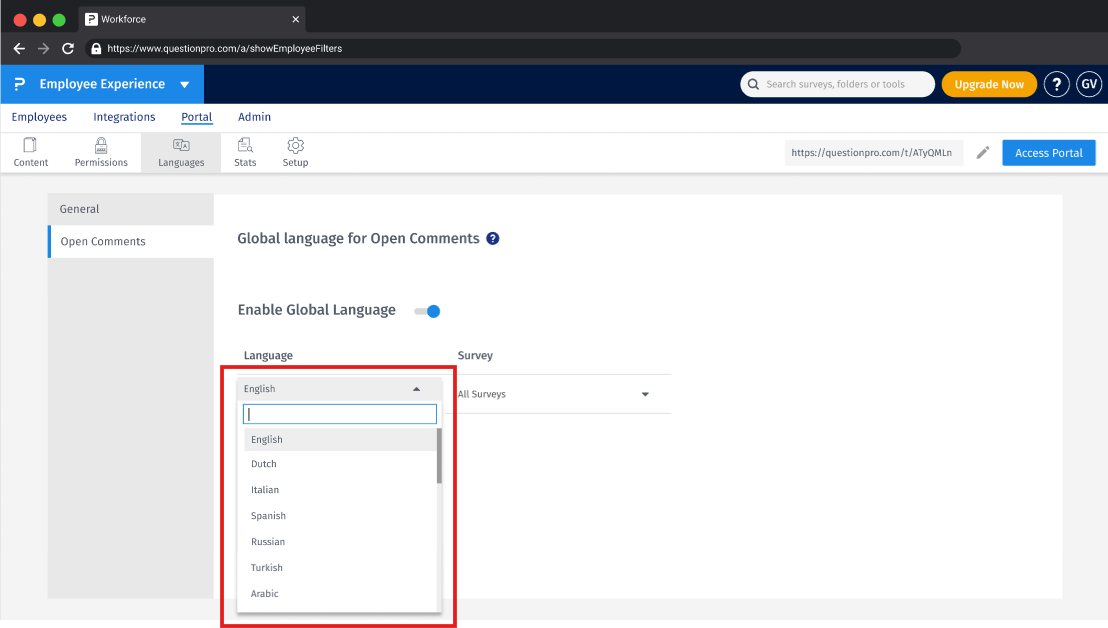Click the help icon beside Open Comments heading
This screenshot has width=1108, height=628.
point(492,239)
